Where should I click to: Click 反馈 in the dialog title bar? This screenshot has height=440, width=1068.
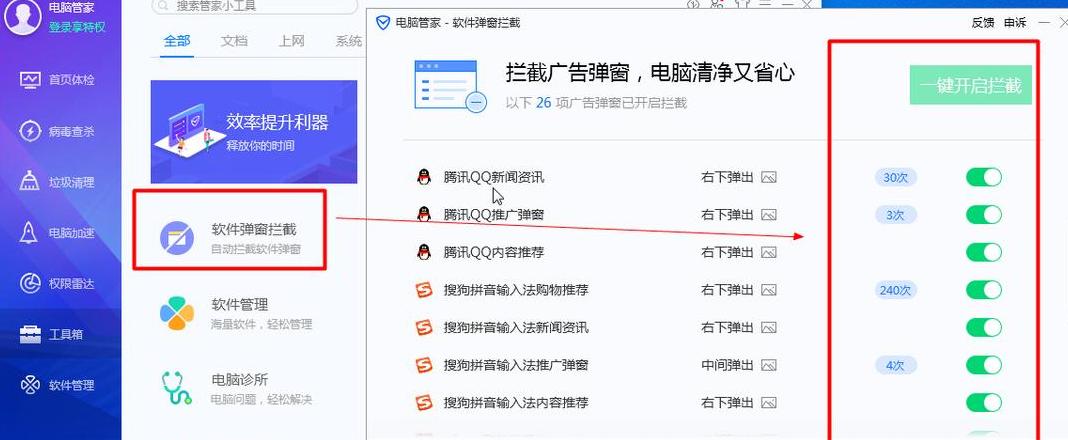[983, 22]
